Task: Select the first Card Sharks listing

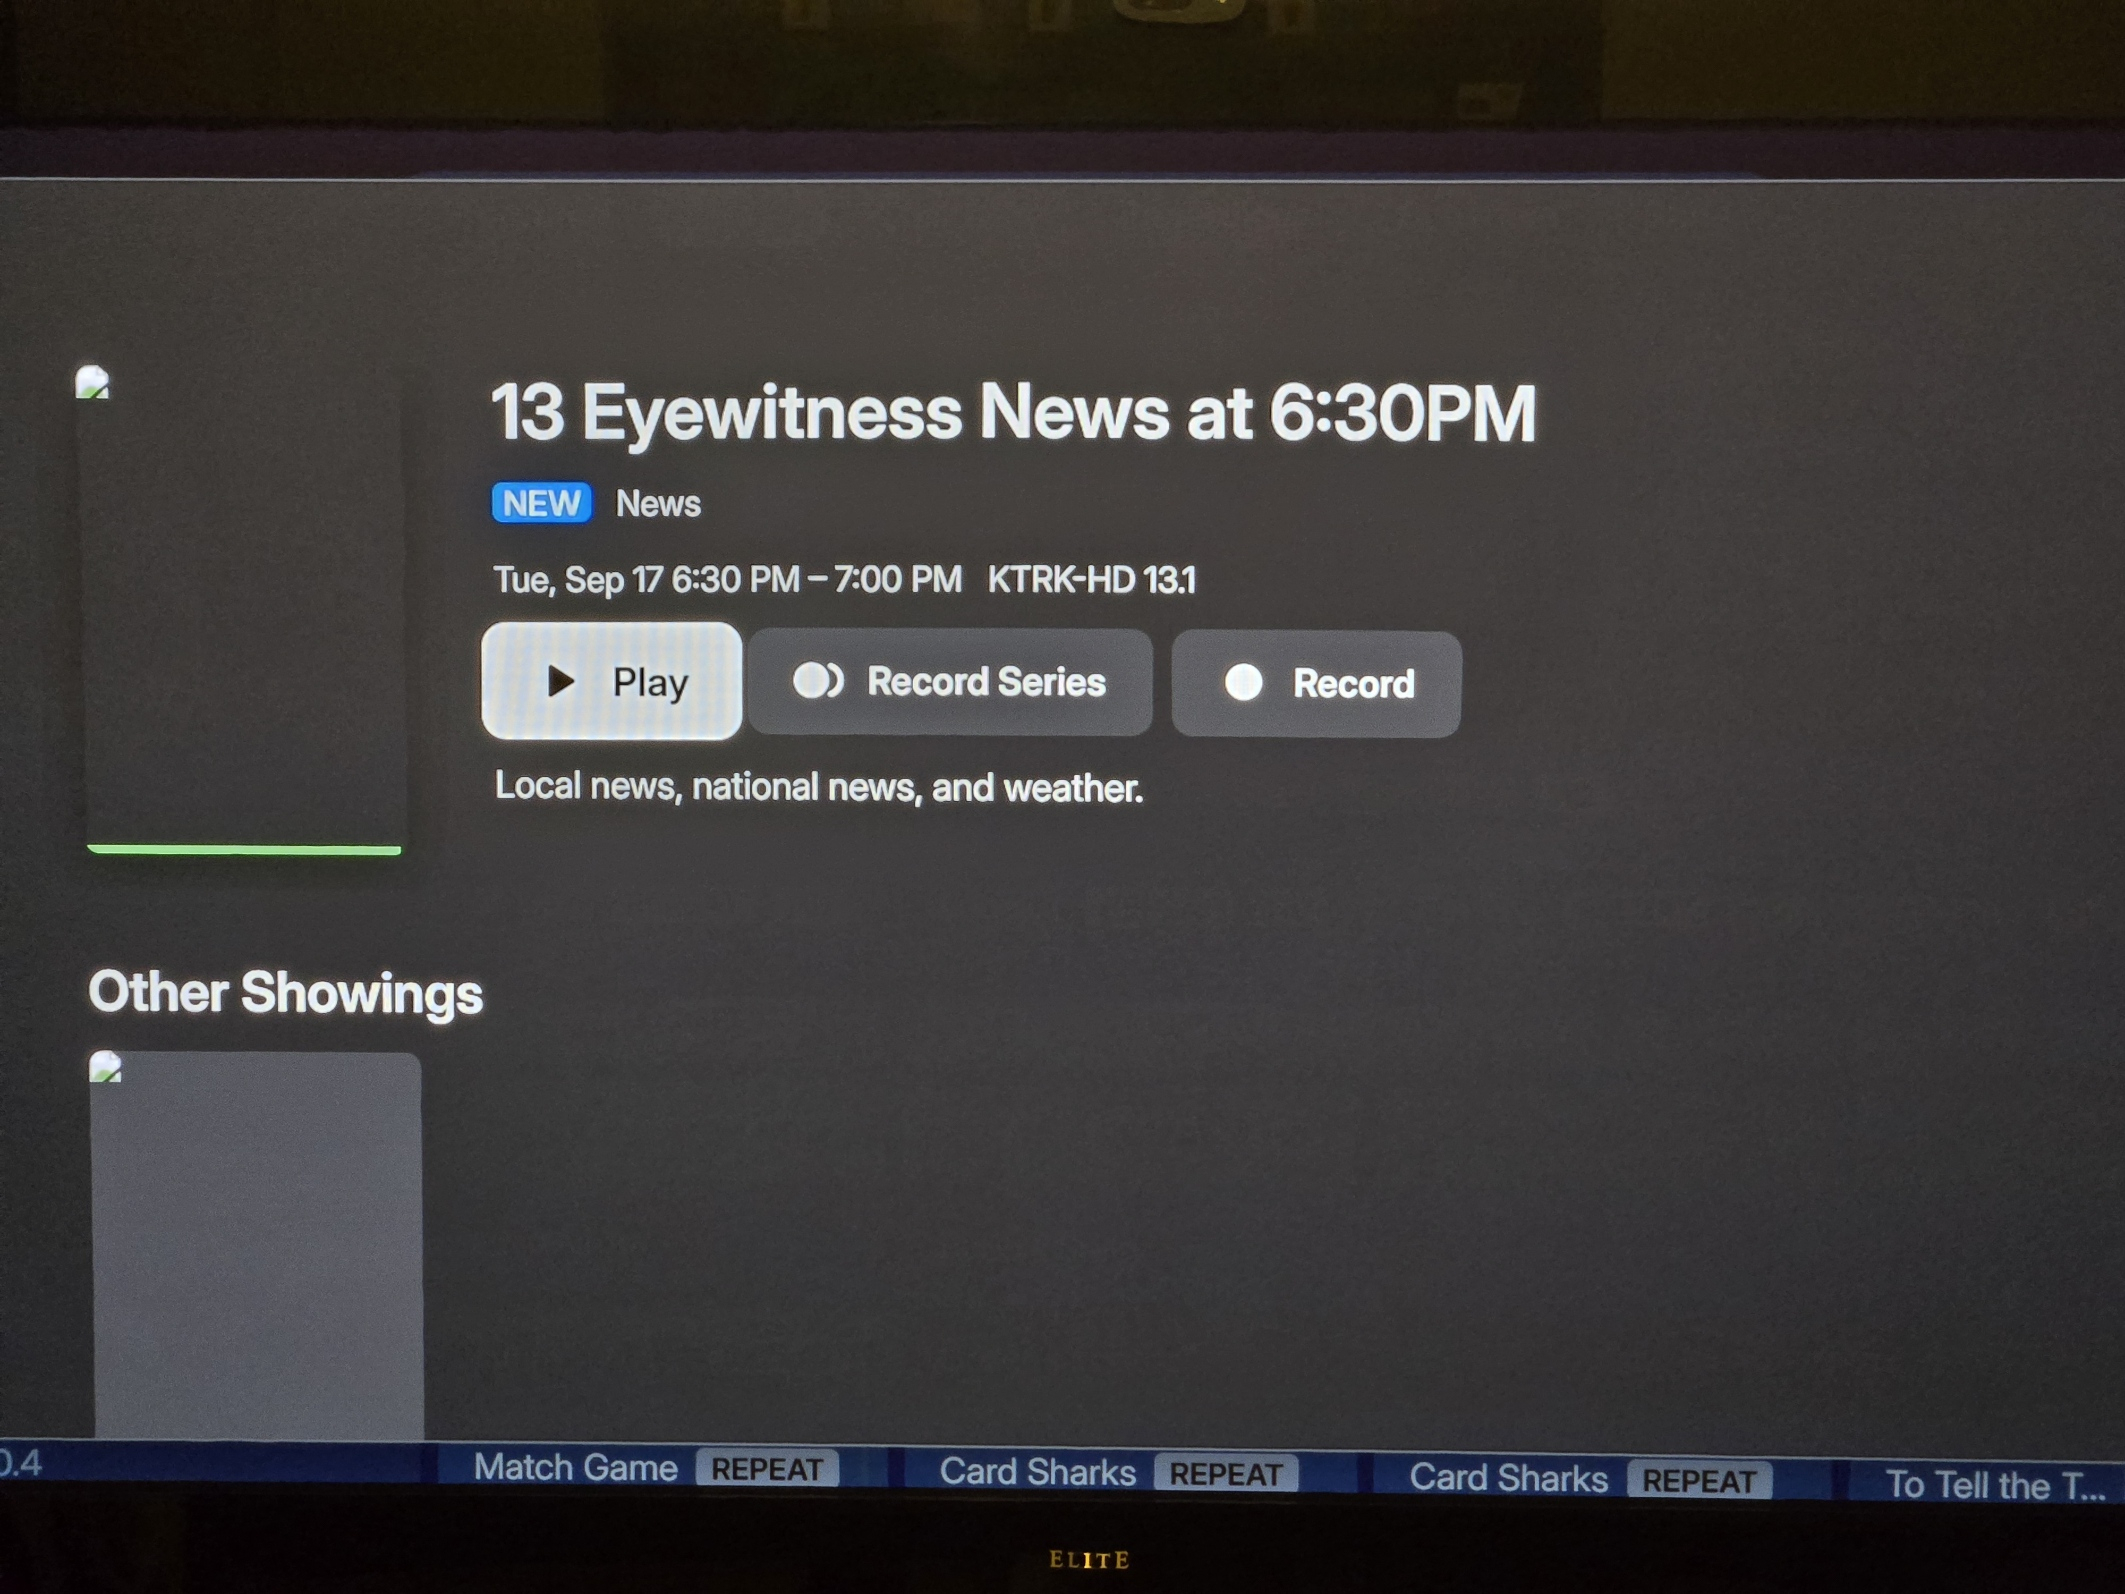Action: [1037, 1472]
